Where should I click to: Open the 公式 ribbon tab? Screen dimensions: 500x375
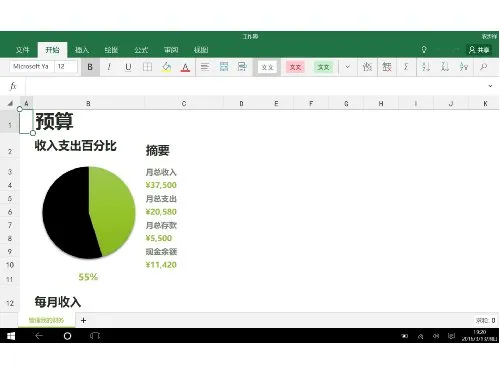[x=141, y=50]
